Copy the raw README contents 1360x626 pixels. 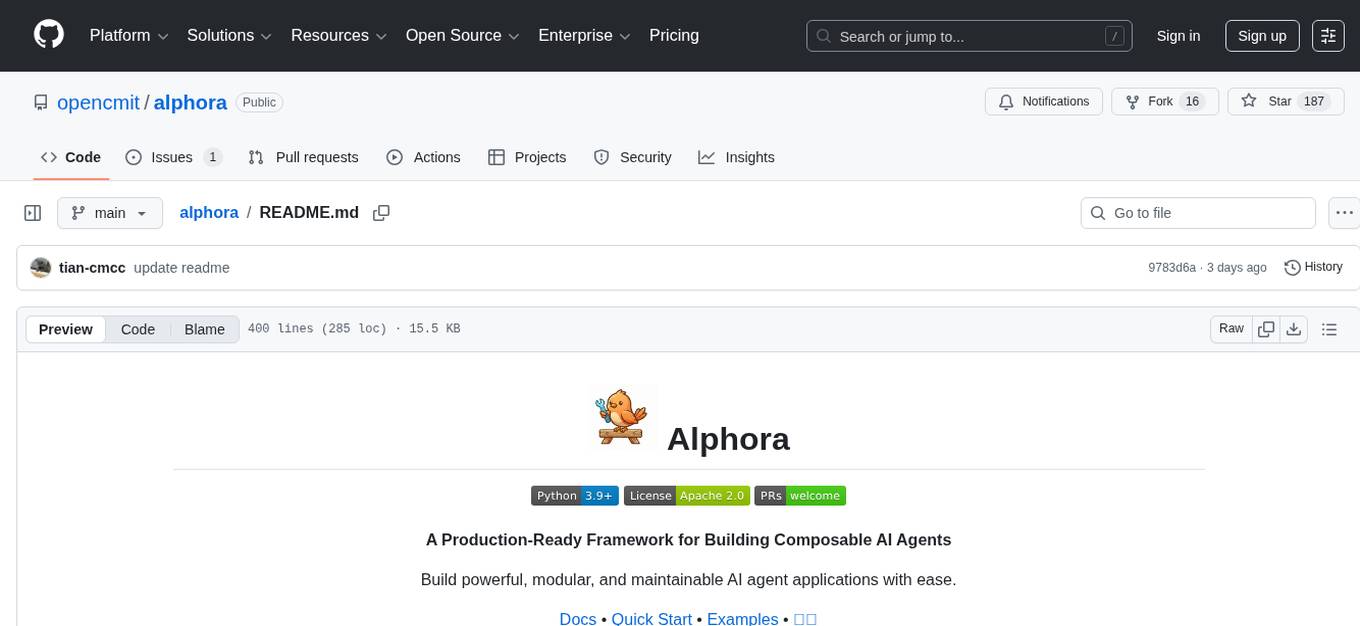point(1266,328)
